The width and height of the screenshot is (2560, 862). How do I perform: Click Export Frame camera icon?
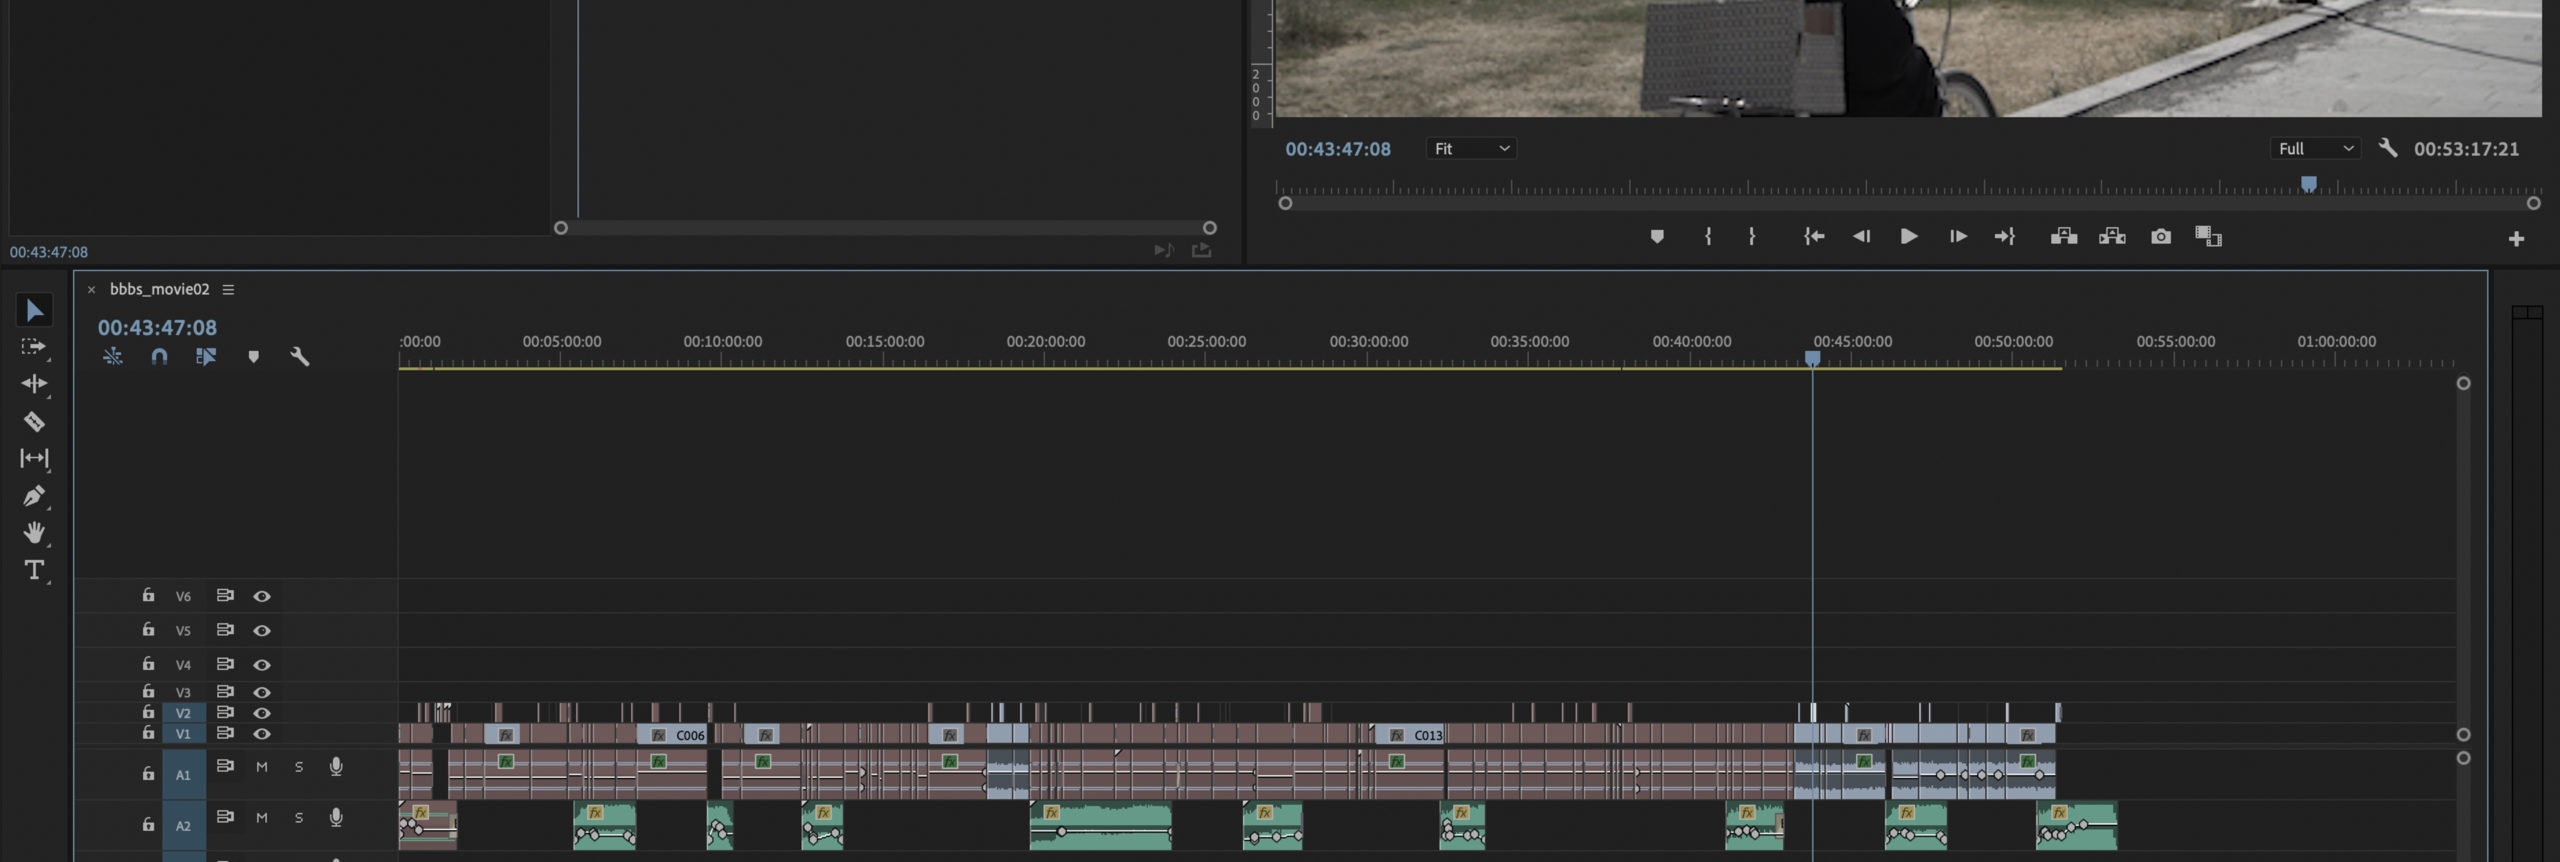coord(2161,237)
